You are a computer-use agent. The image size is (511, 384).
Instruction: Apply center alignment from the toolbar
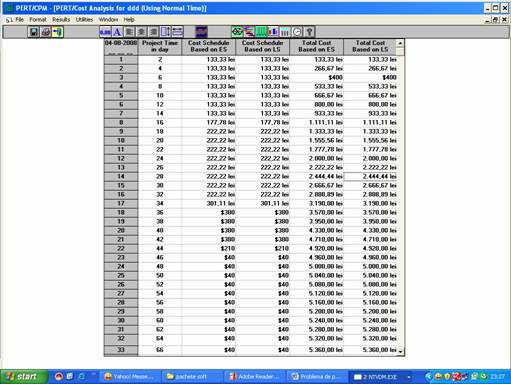tap(141, 32)
